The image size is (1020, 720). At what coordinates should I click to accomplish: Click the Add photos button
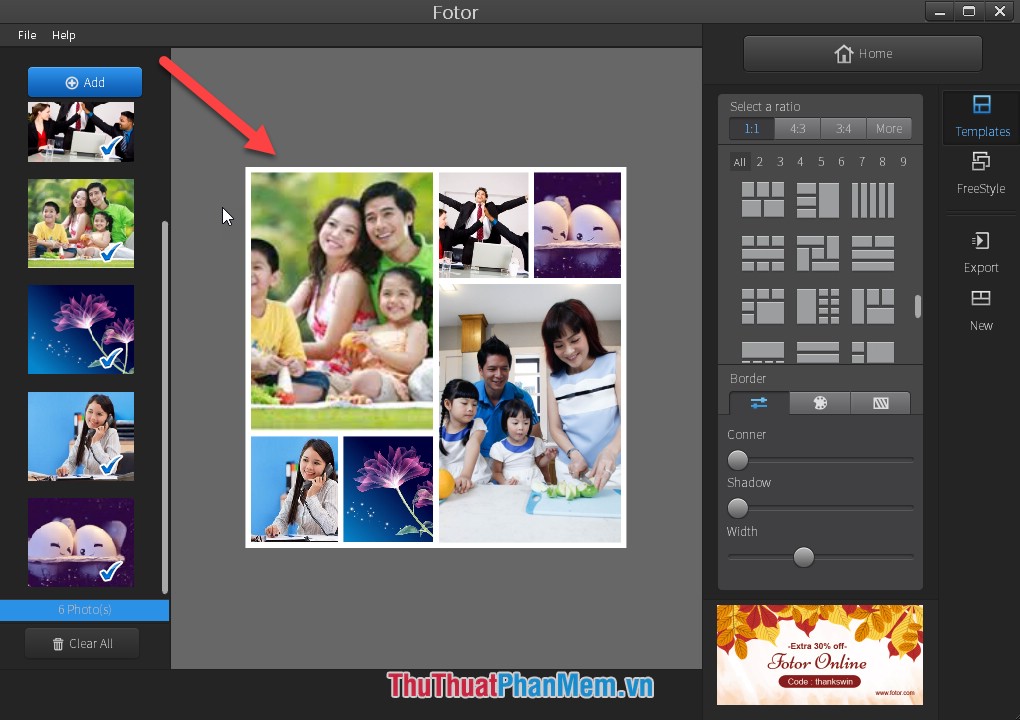tap(84, 81)
